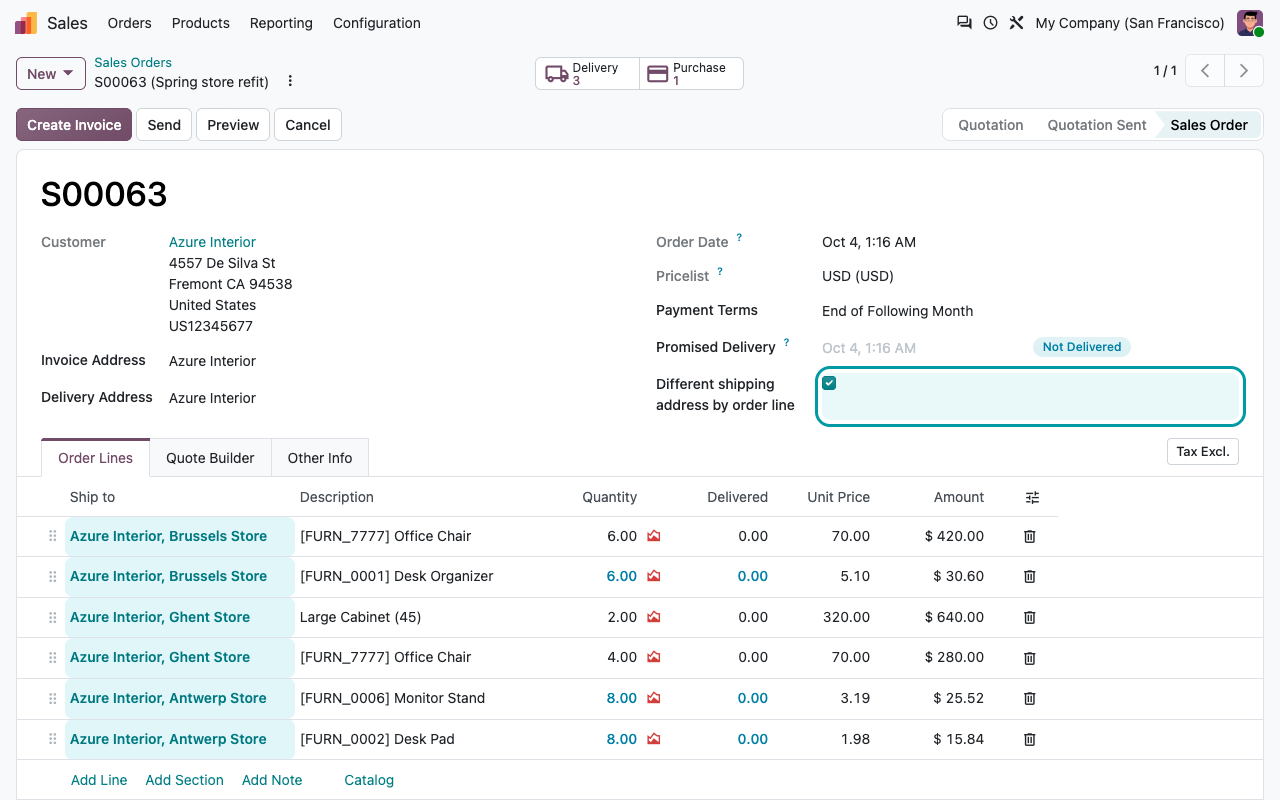Switch to the Quote Builder tab
The width and height of the screenshot is (1280, 800).
(210, 458)
